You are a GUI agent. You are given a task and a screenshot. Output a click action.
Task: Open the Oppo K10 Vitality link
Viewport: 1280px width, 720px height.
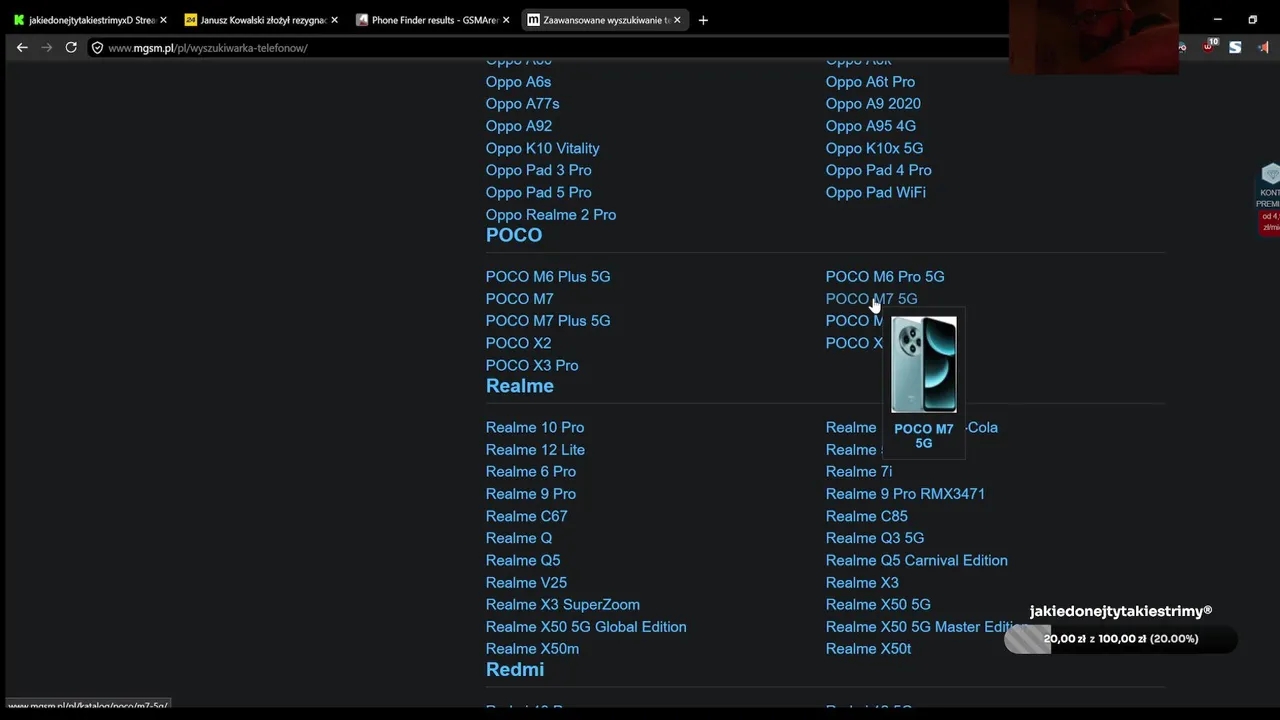pyautogui.click(x=543, y=148)
